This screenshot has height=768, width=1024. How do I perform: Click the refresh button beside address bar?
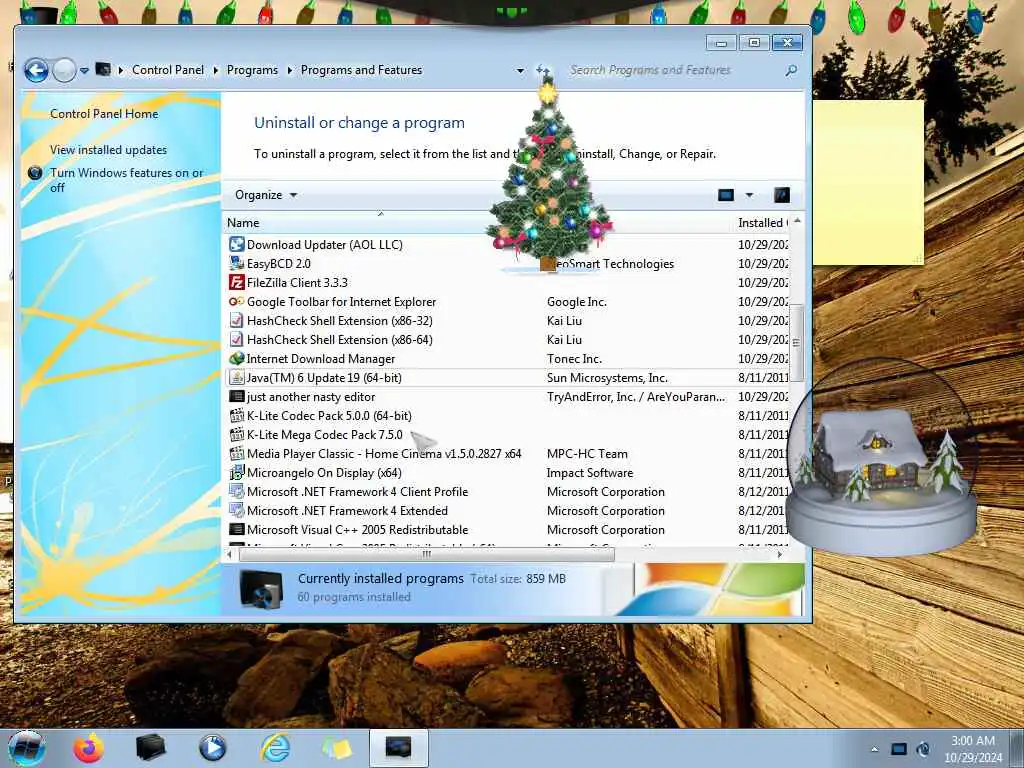[543, 69]
